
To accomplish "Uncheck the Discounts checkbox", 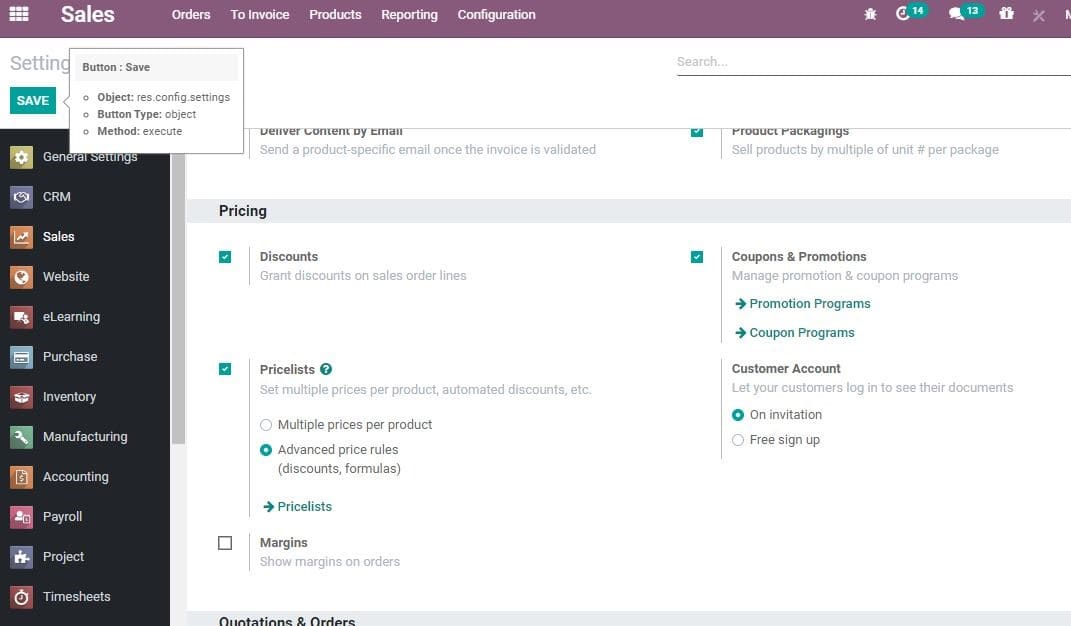I will 225,257.
